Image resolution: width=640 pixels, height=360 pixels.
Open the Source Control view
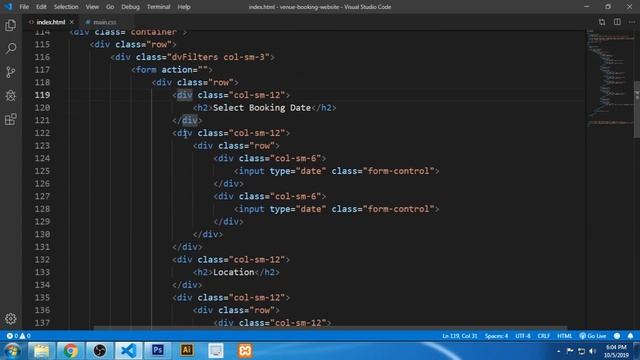tap(11, 72)
